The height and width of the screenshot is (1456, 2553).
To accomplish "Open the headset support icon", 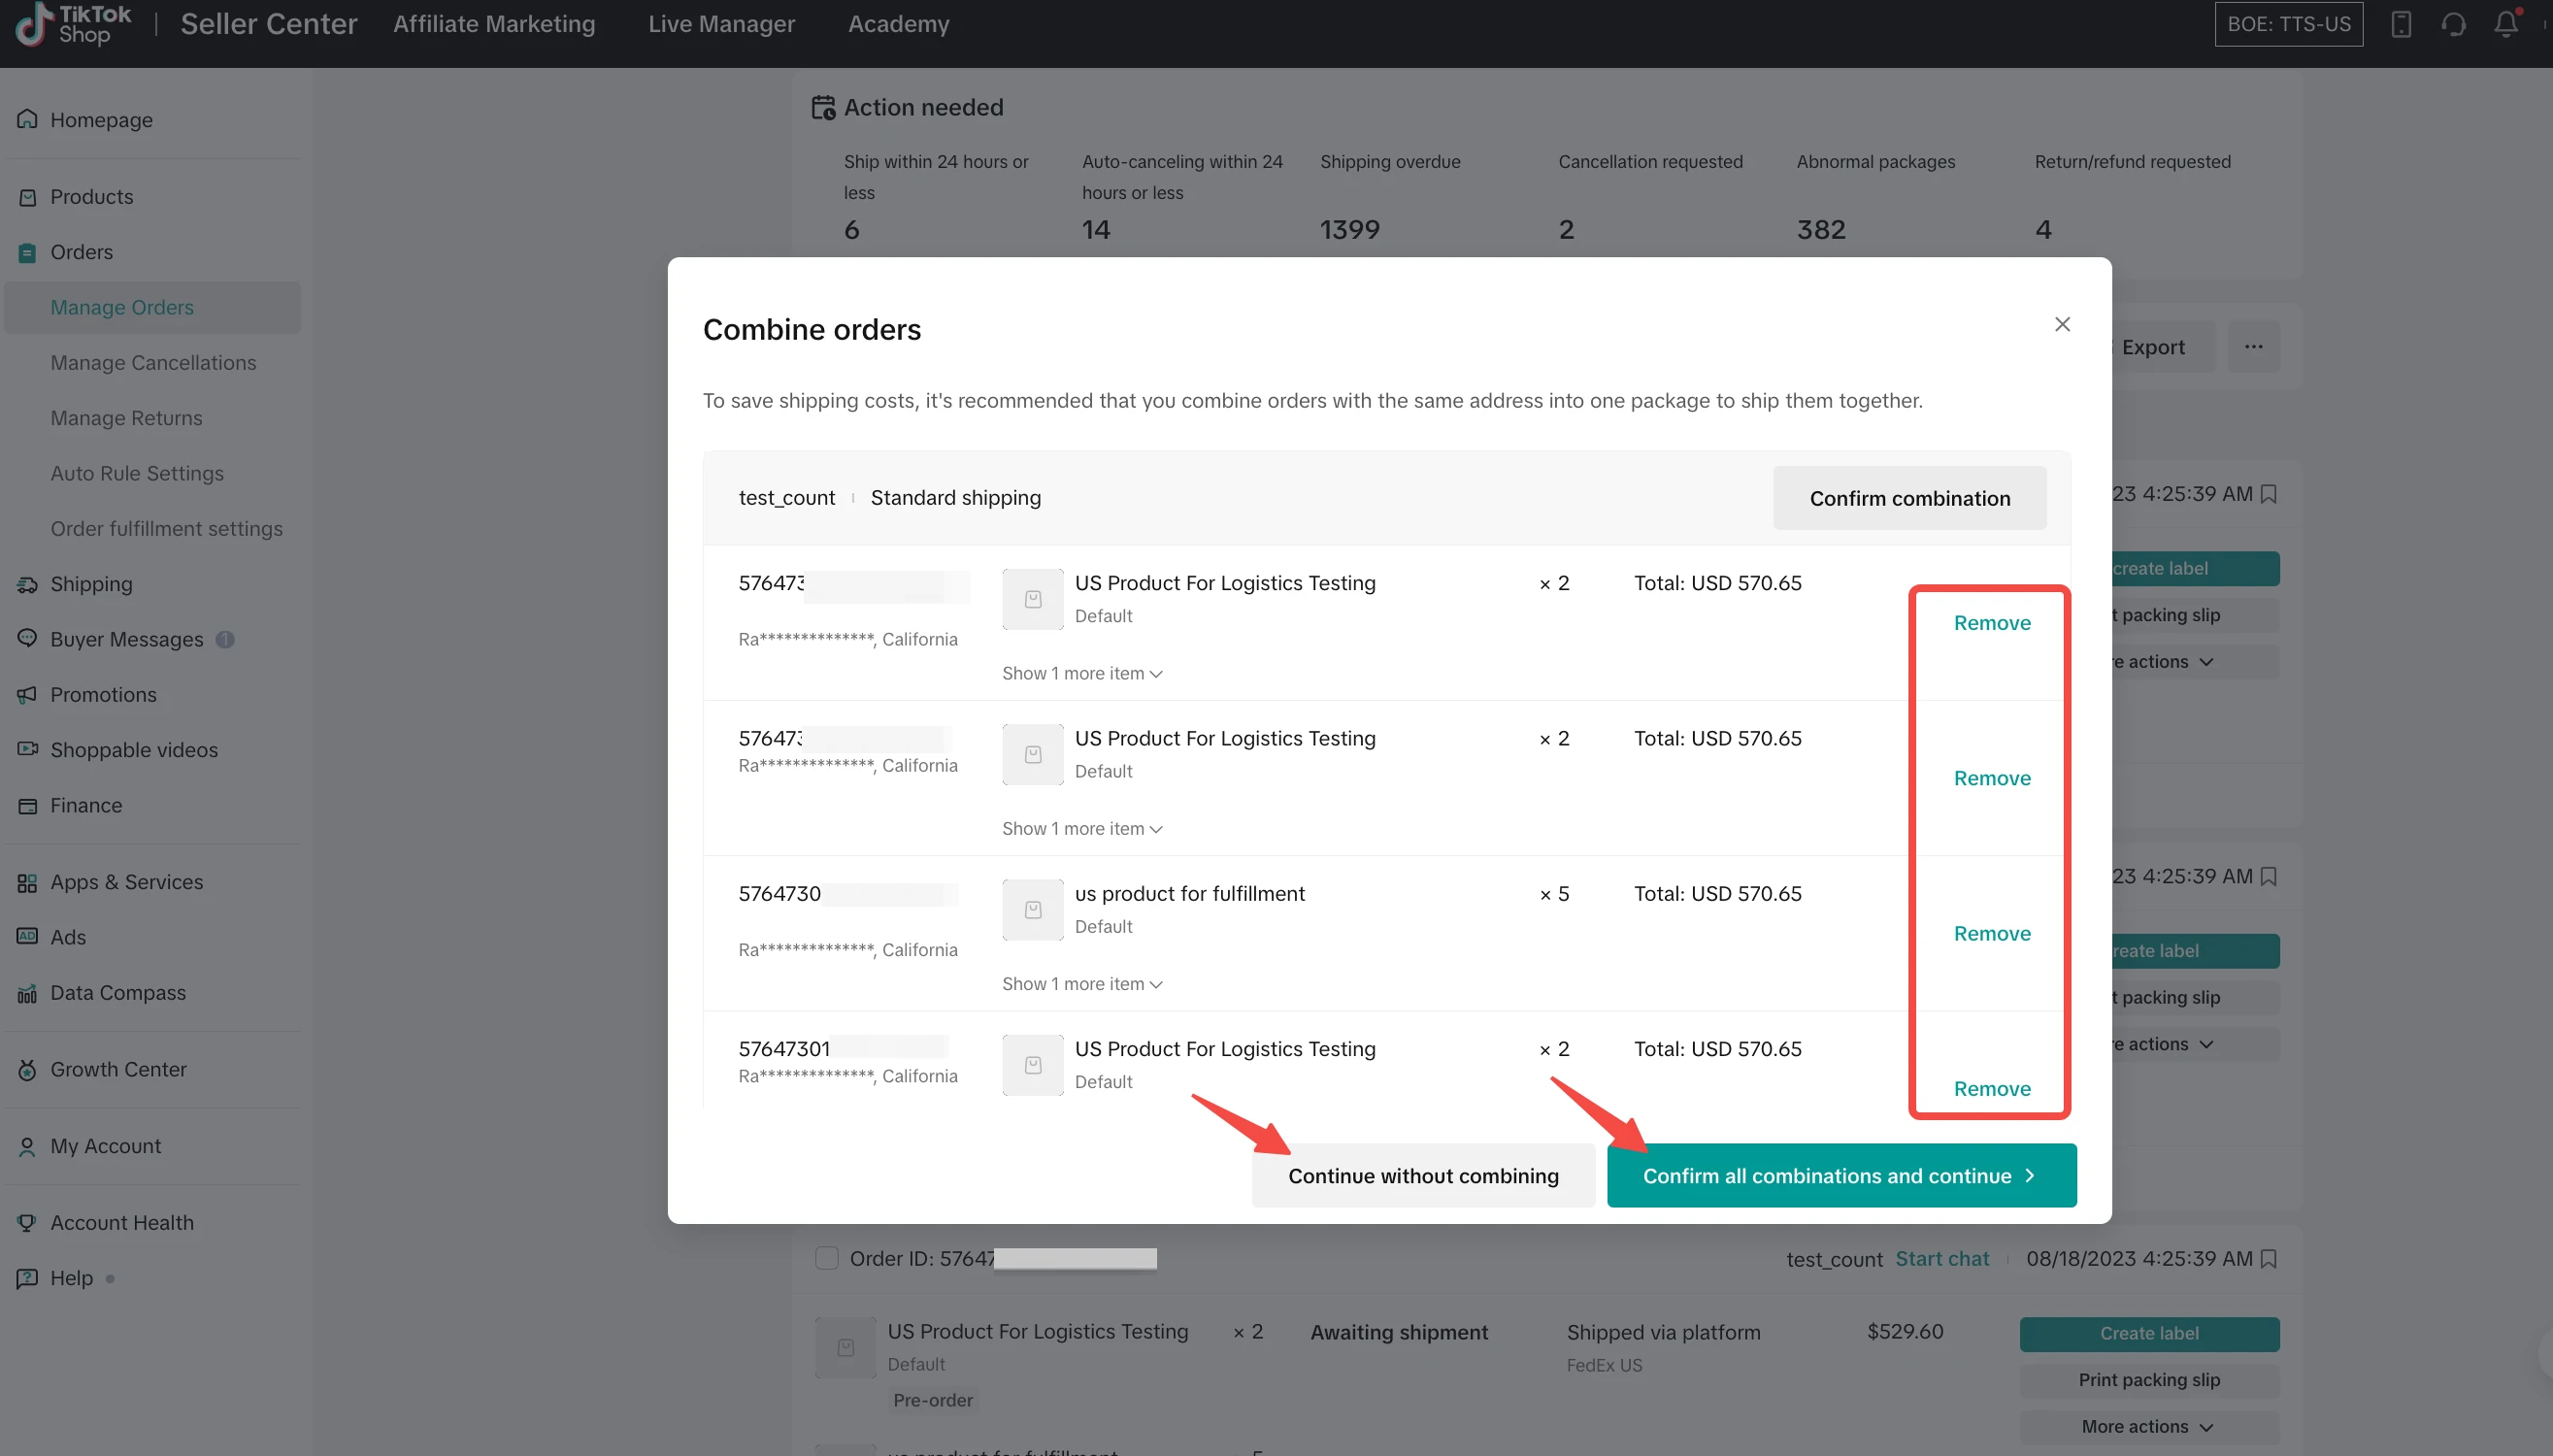I will [2453, 24].
